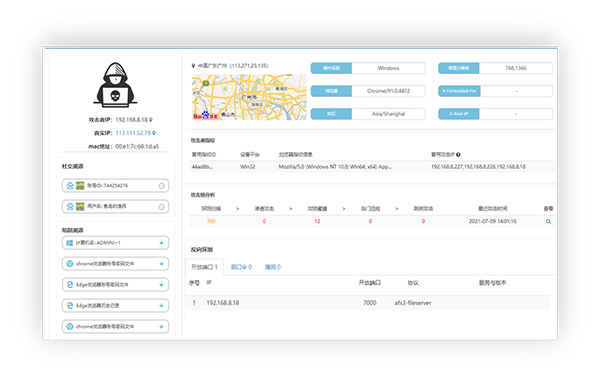Screen dimensions: 600x379
Task: Open the real IP link 113.111.52.79
Action: click(133, 133)
